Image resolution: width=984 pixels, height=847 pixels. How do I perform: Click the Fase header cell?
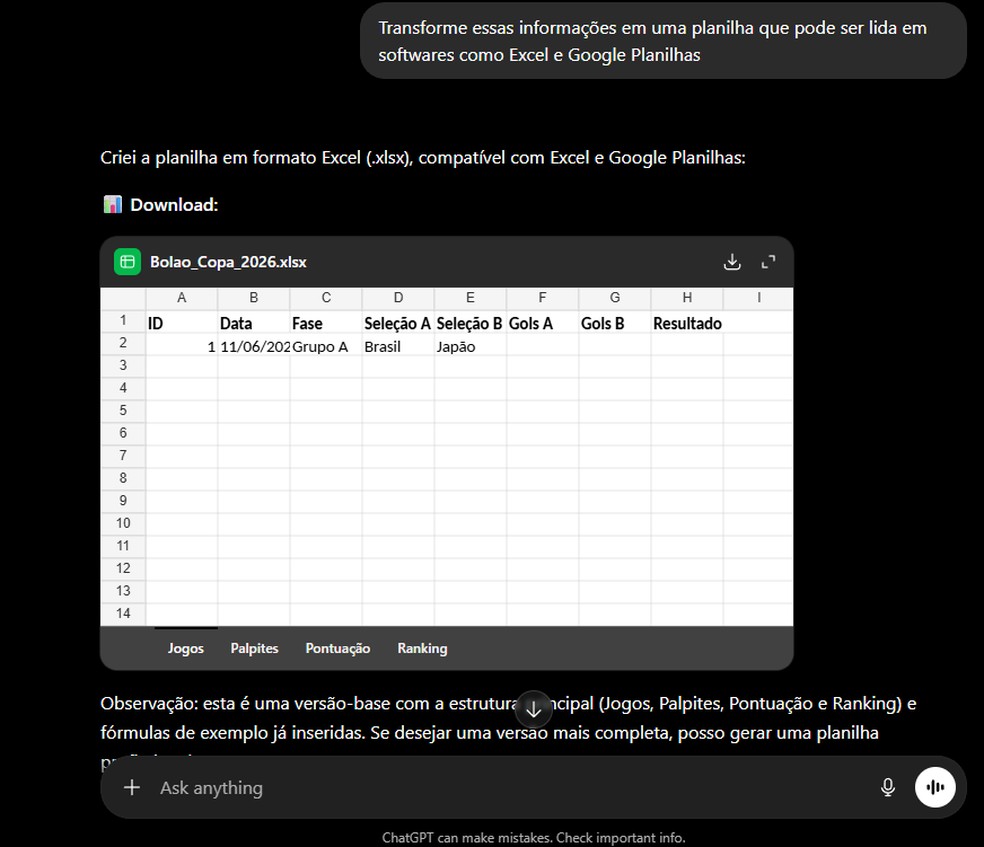326,323
